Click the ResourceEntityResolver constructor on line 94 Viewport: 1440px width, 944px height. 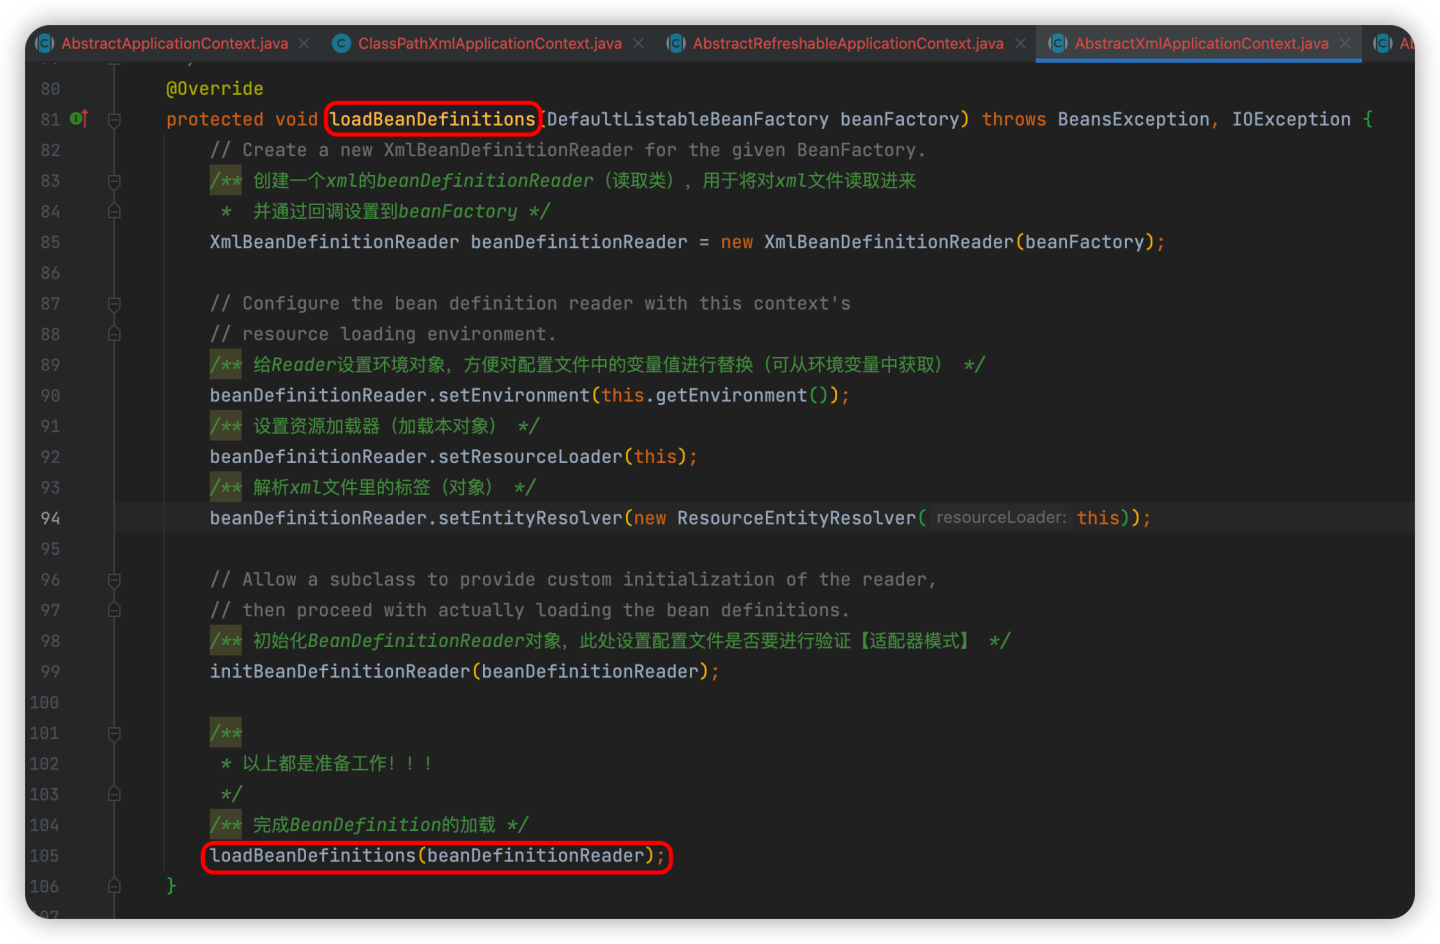(x=797, y=518)
